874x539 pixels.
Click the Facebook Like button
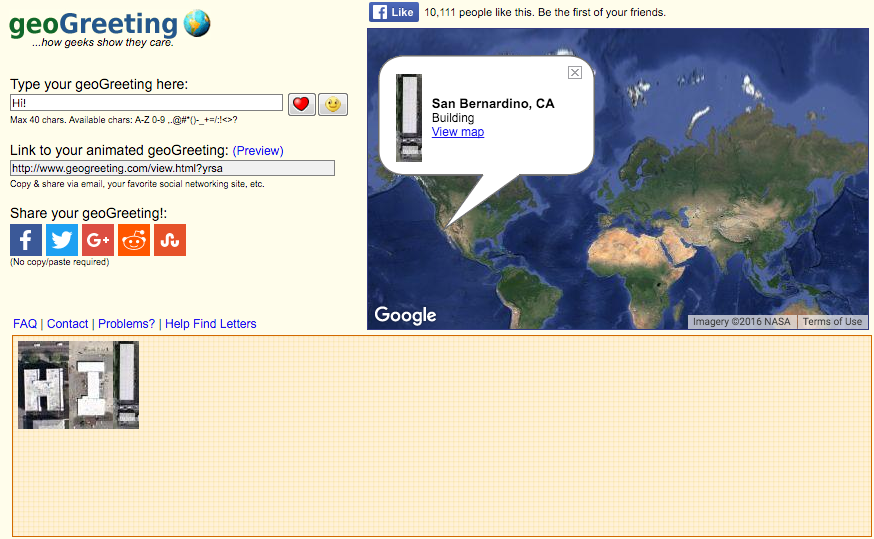point(394,12)
